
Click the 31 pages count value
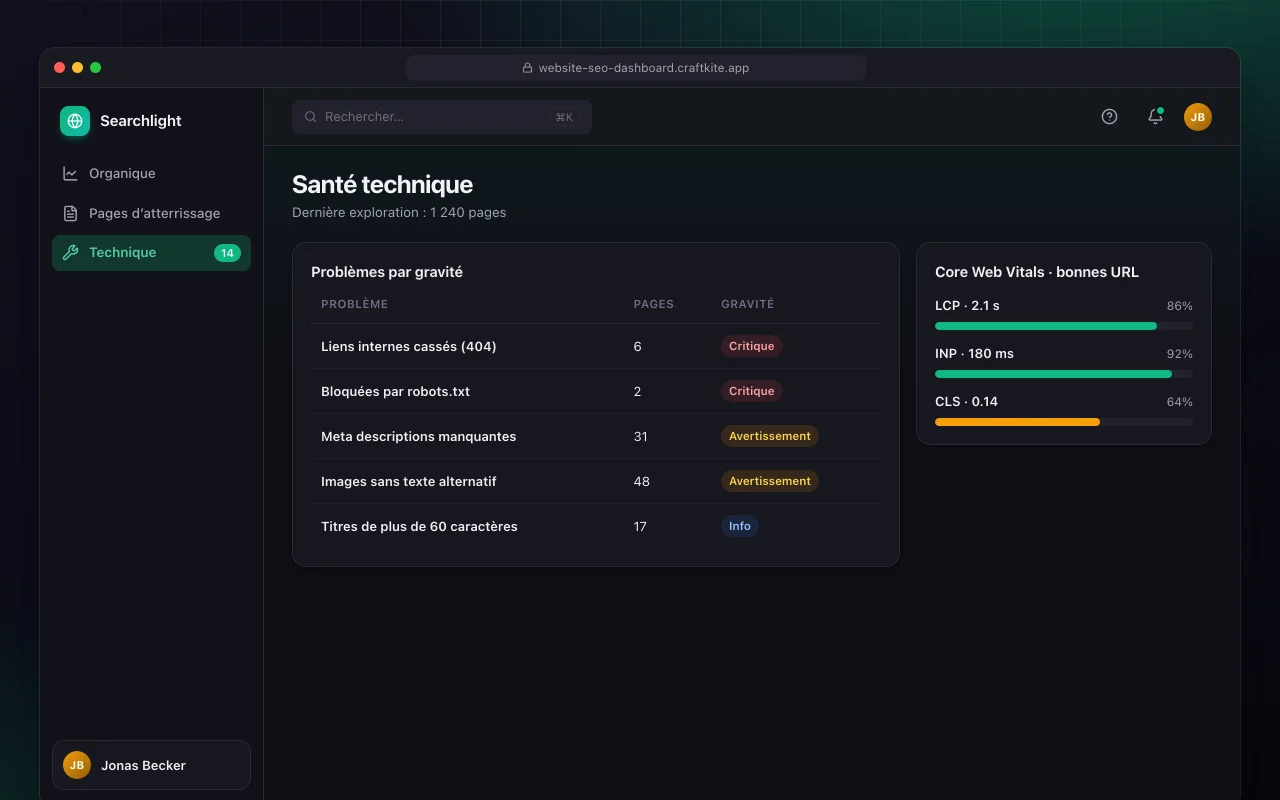tap(641, 436)
